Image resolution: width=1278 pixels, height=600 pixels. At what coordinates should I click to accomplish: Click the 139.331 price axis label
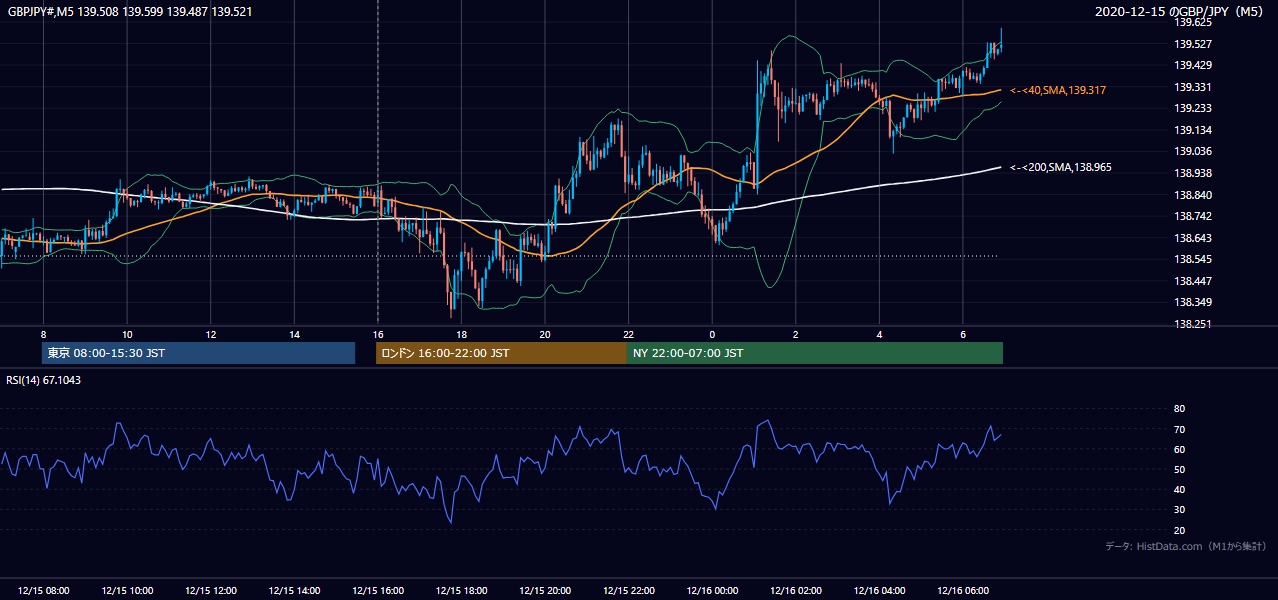click(x=1193, y=87)
